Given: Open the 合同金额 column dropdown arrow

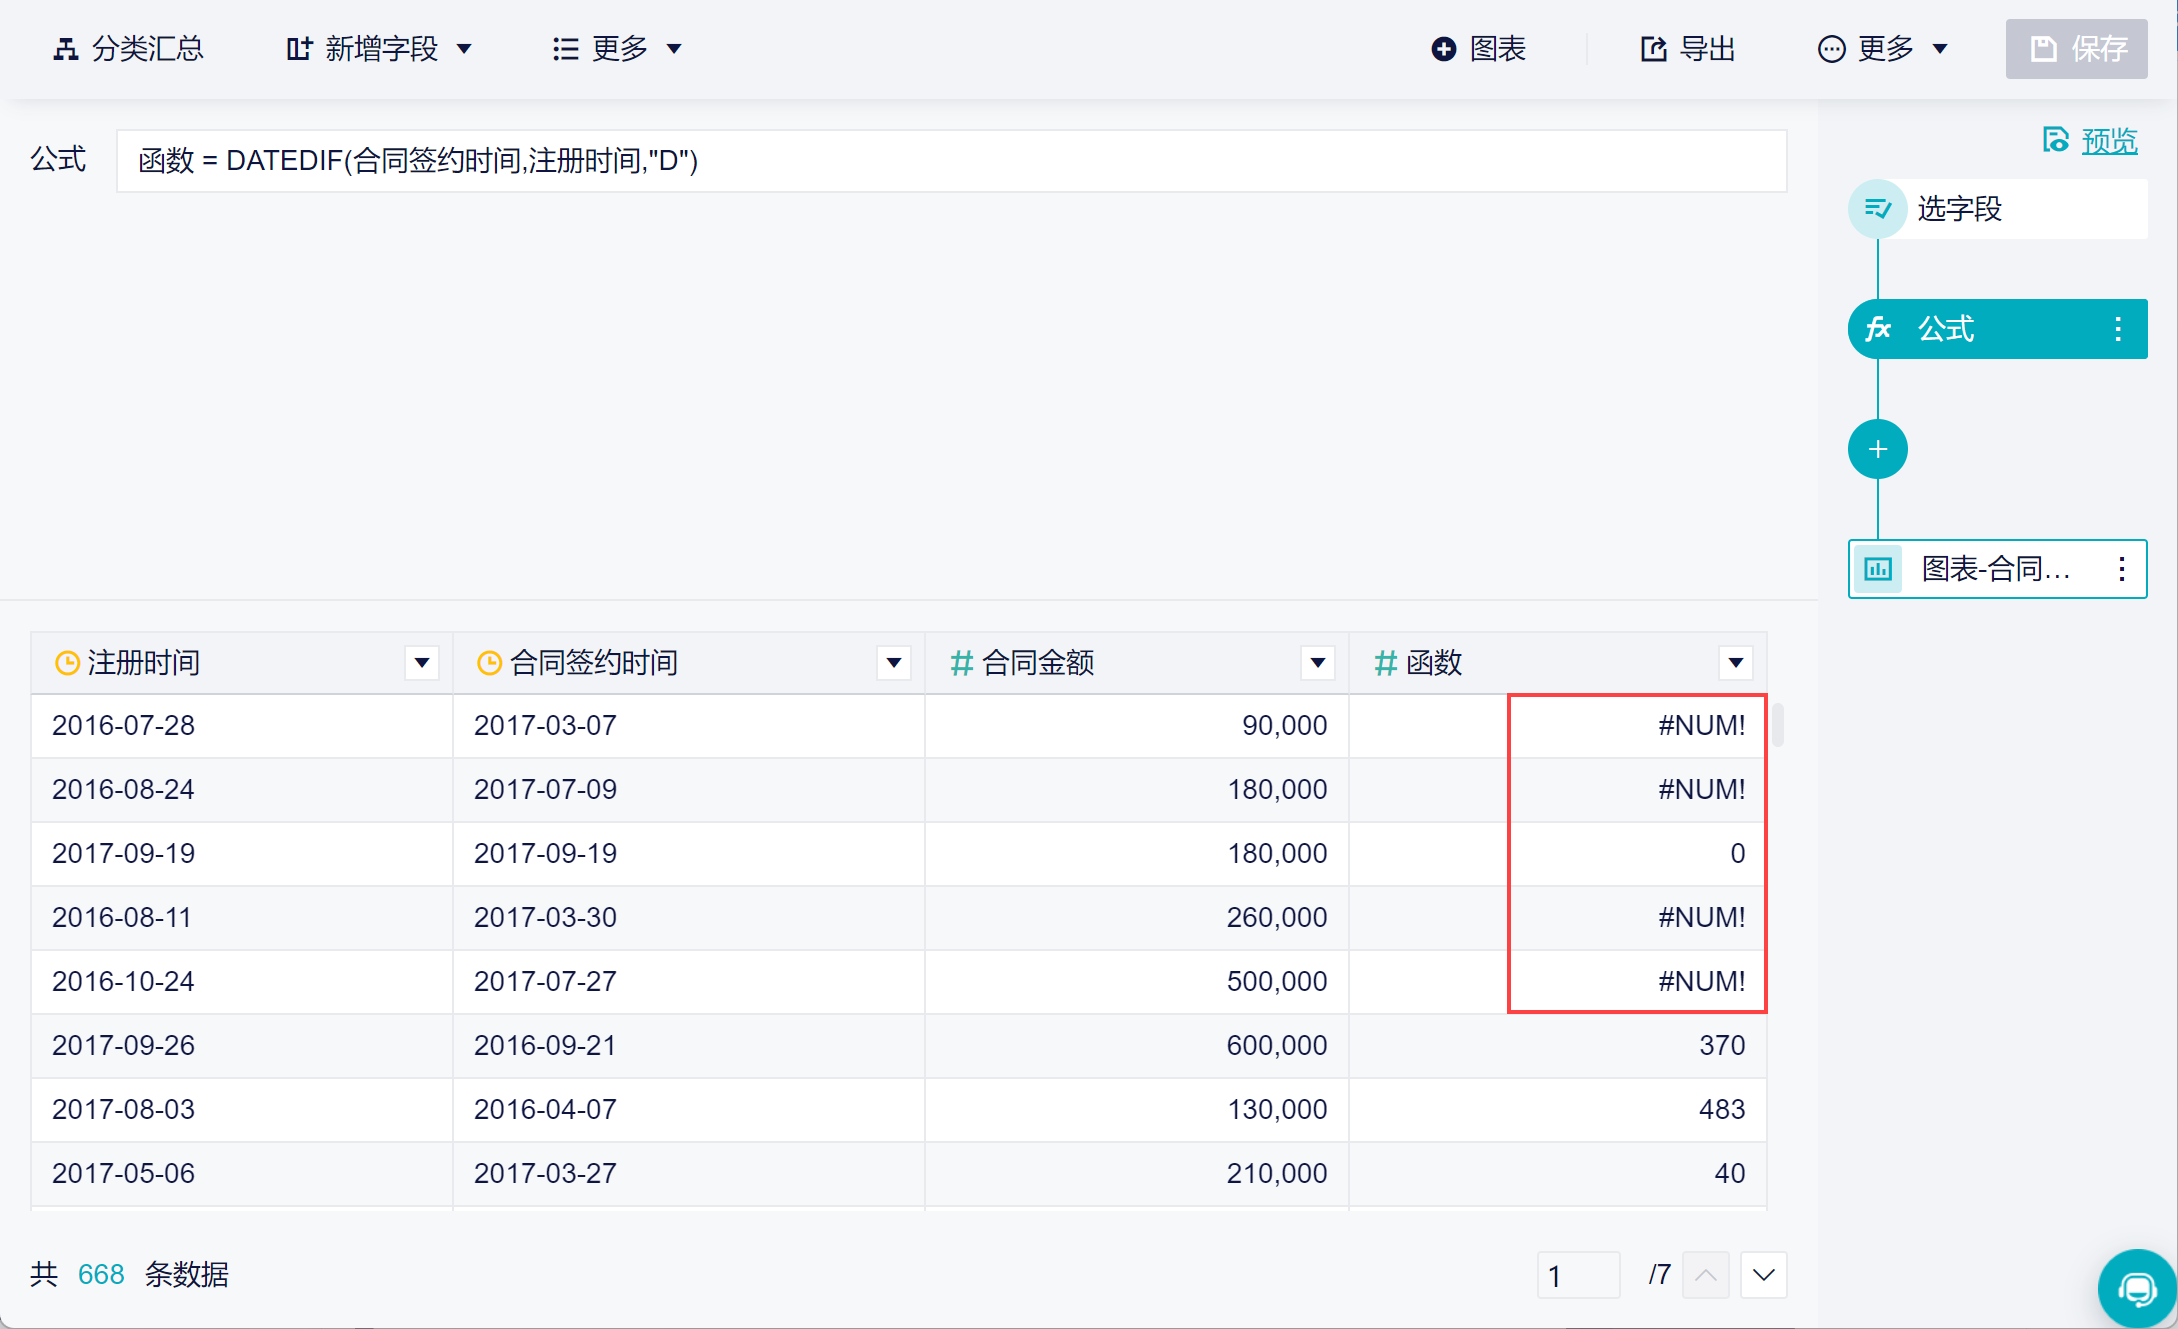Looking at the screenshot, I should click(x=1318, y=663).
